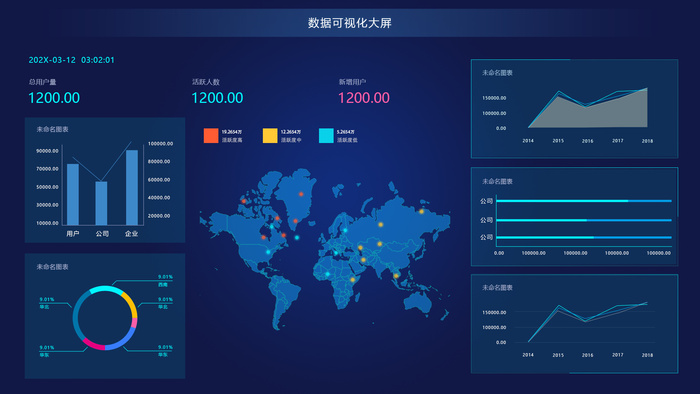Click 2014 on the bottom line chart axis
The width and height of the screenshot is (700, 394).
528,355
